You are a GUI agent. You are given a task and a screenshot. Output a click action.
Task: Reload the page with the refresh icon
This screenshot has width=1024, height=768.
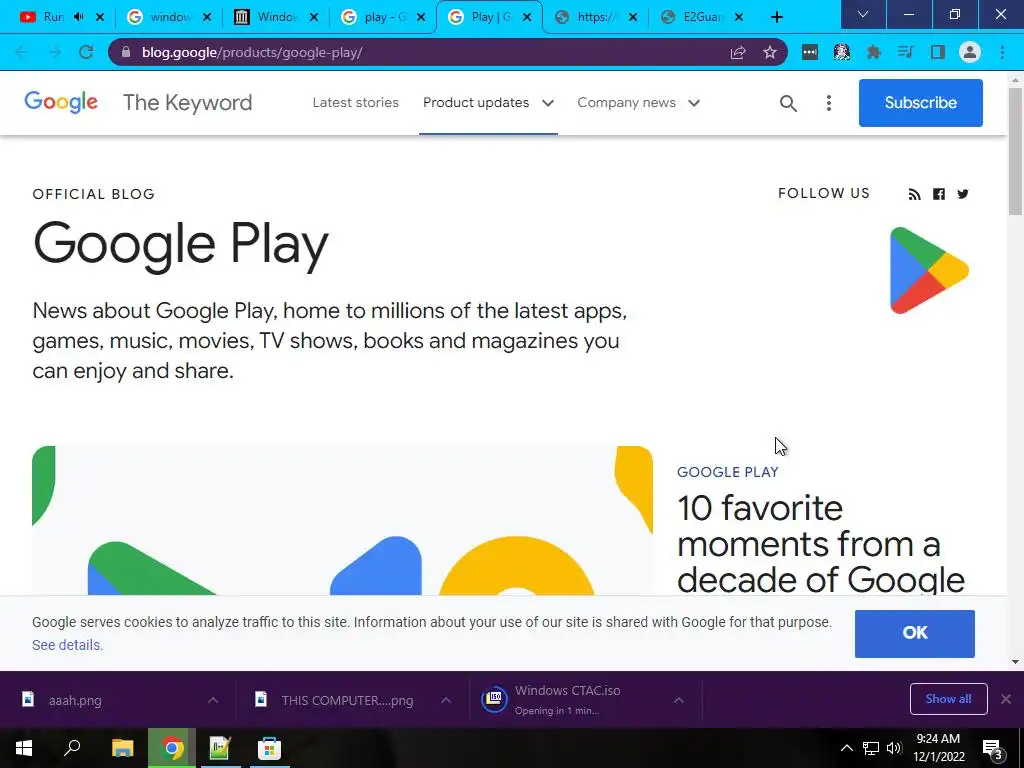tap(86, 52)
